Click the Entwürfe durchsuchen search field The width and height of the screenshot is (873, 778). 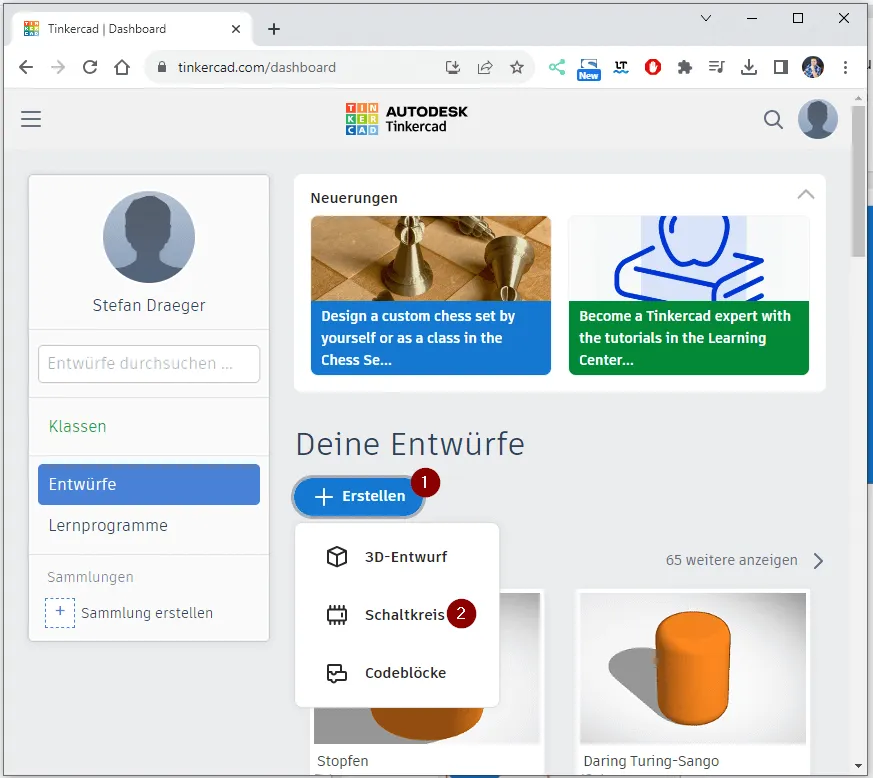[148, 364]
